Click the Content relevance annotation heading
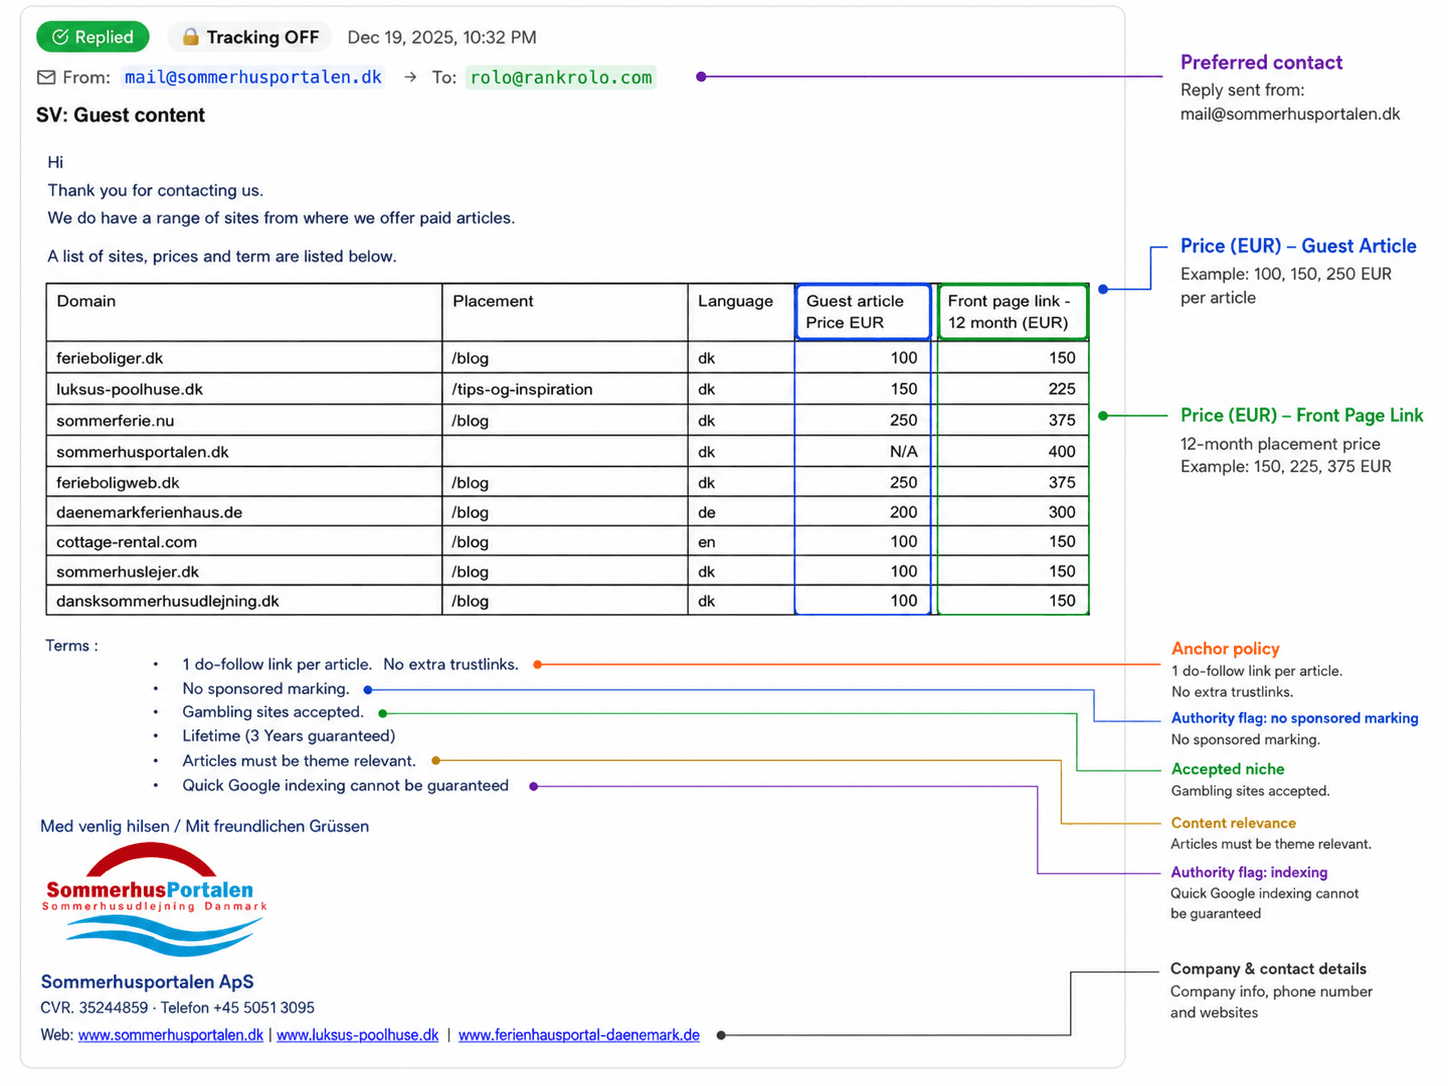 (1233, 823)
